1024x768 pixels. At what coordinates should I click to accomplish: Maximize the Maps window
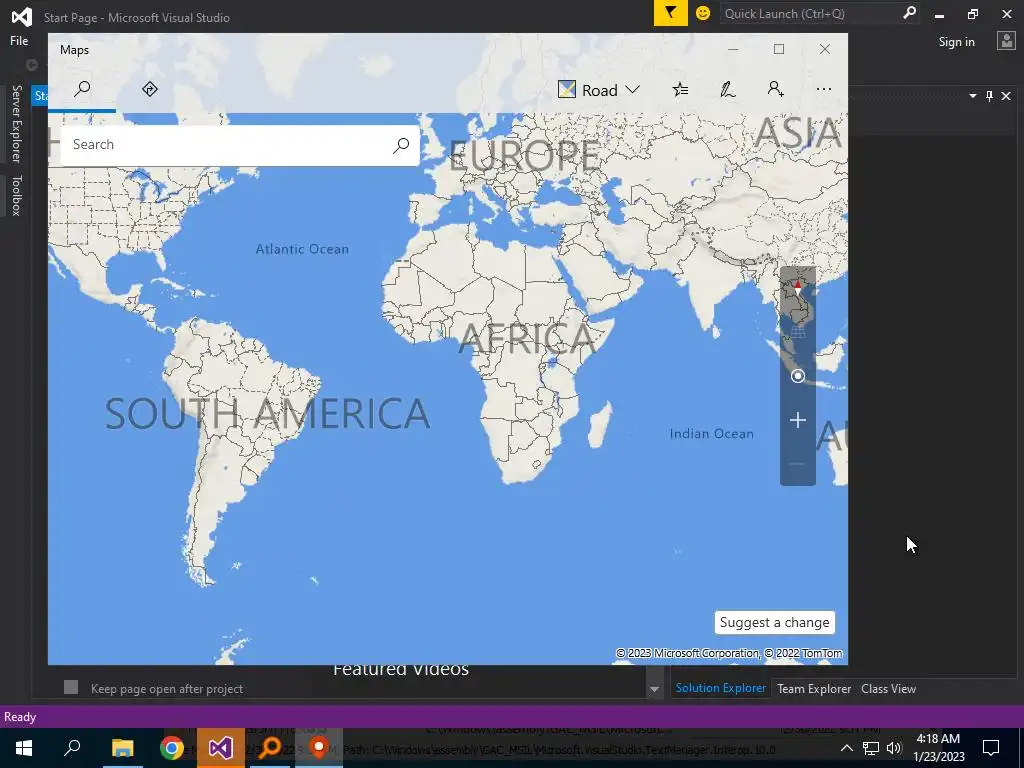778,50
